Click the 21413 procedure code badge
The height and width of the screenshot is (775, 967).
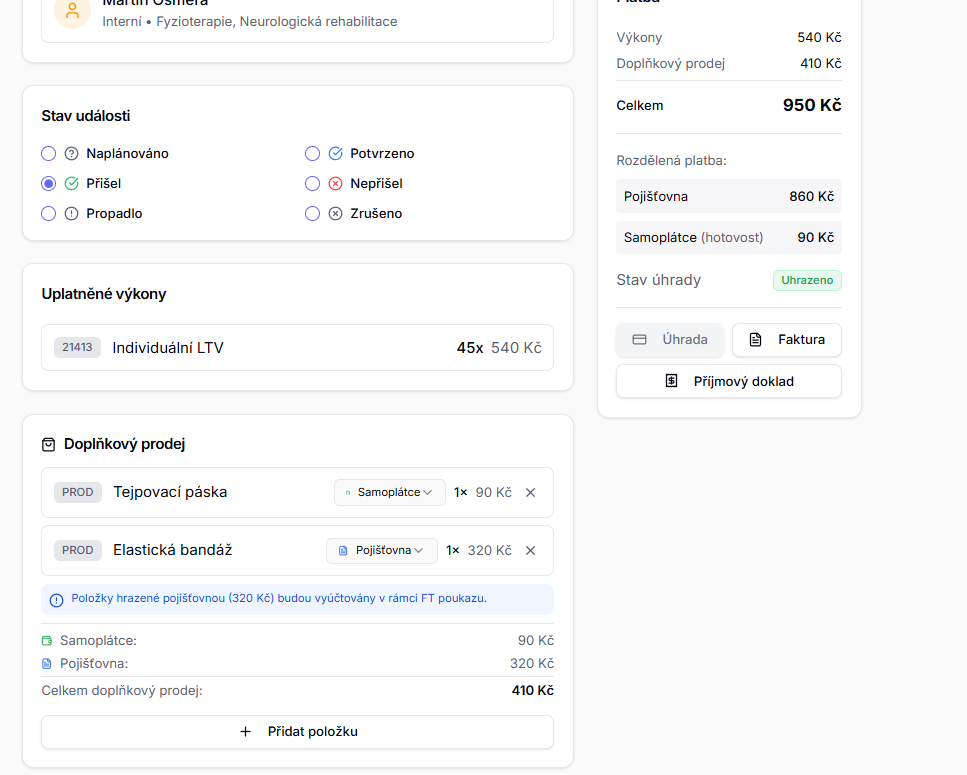77,348
